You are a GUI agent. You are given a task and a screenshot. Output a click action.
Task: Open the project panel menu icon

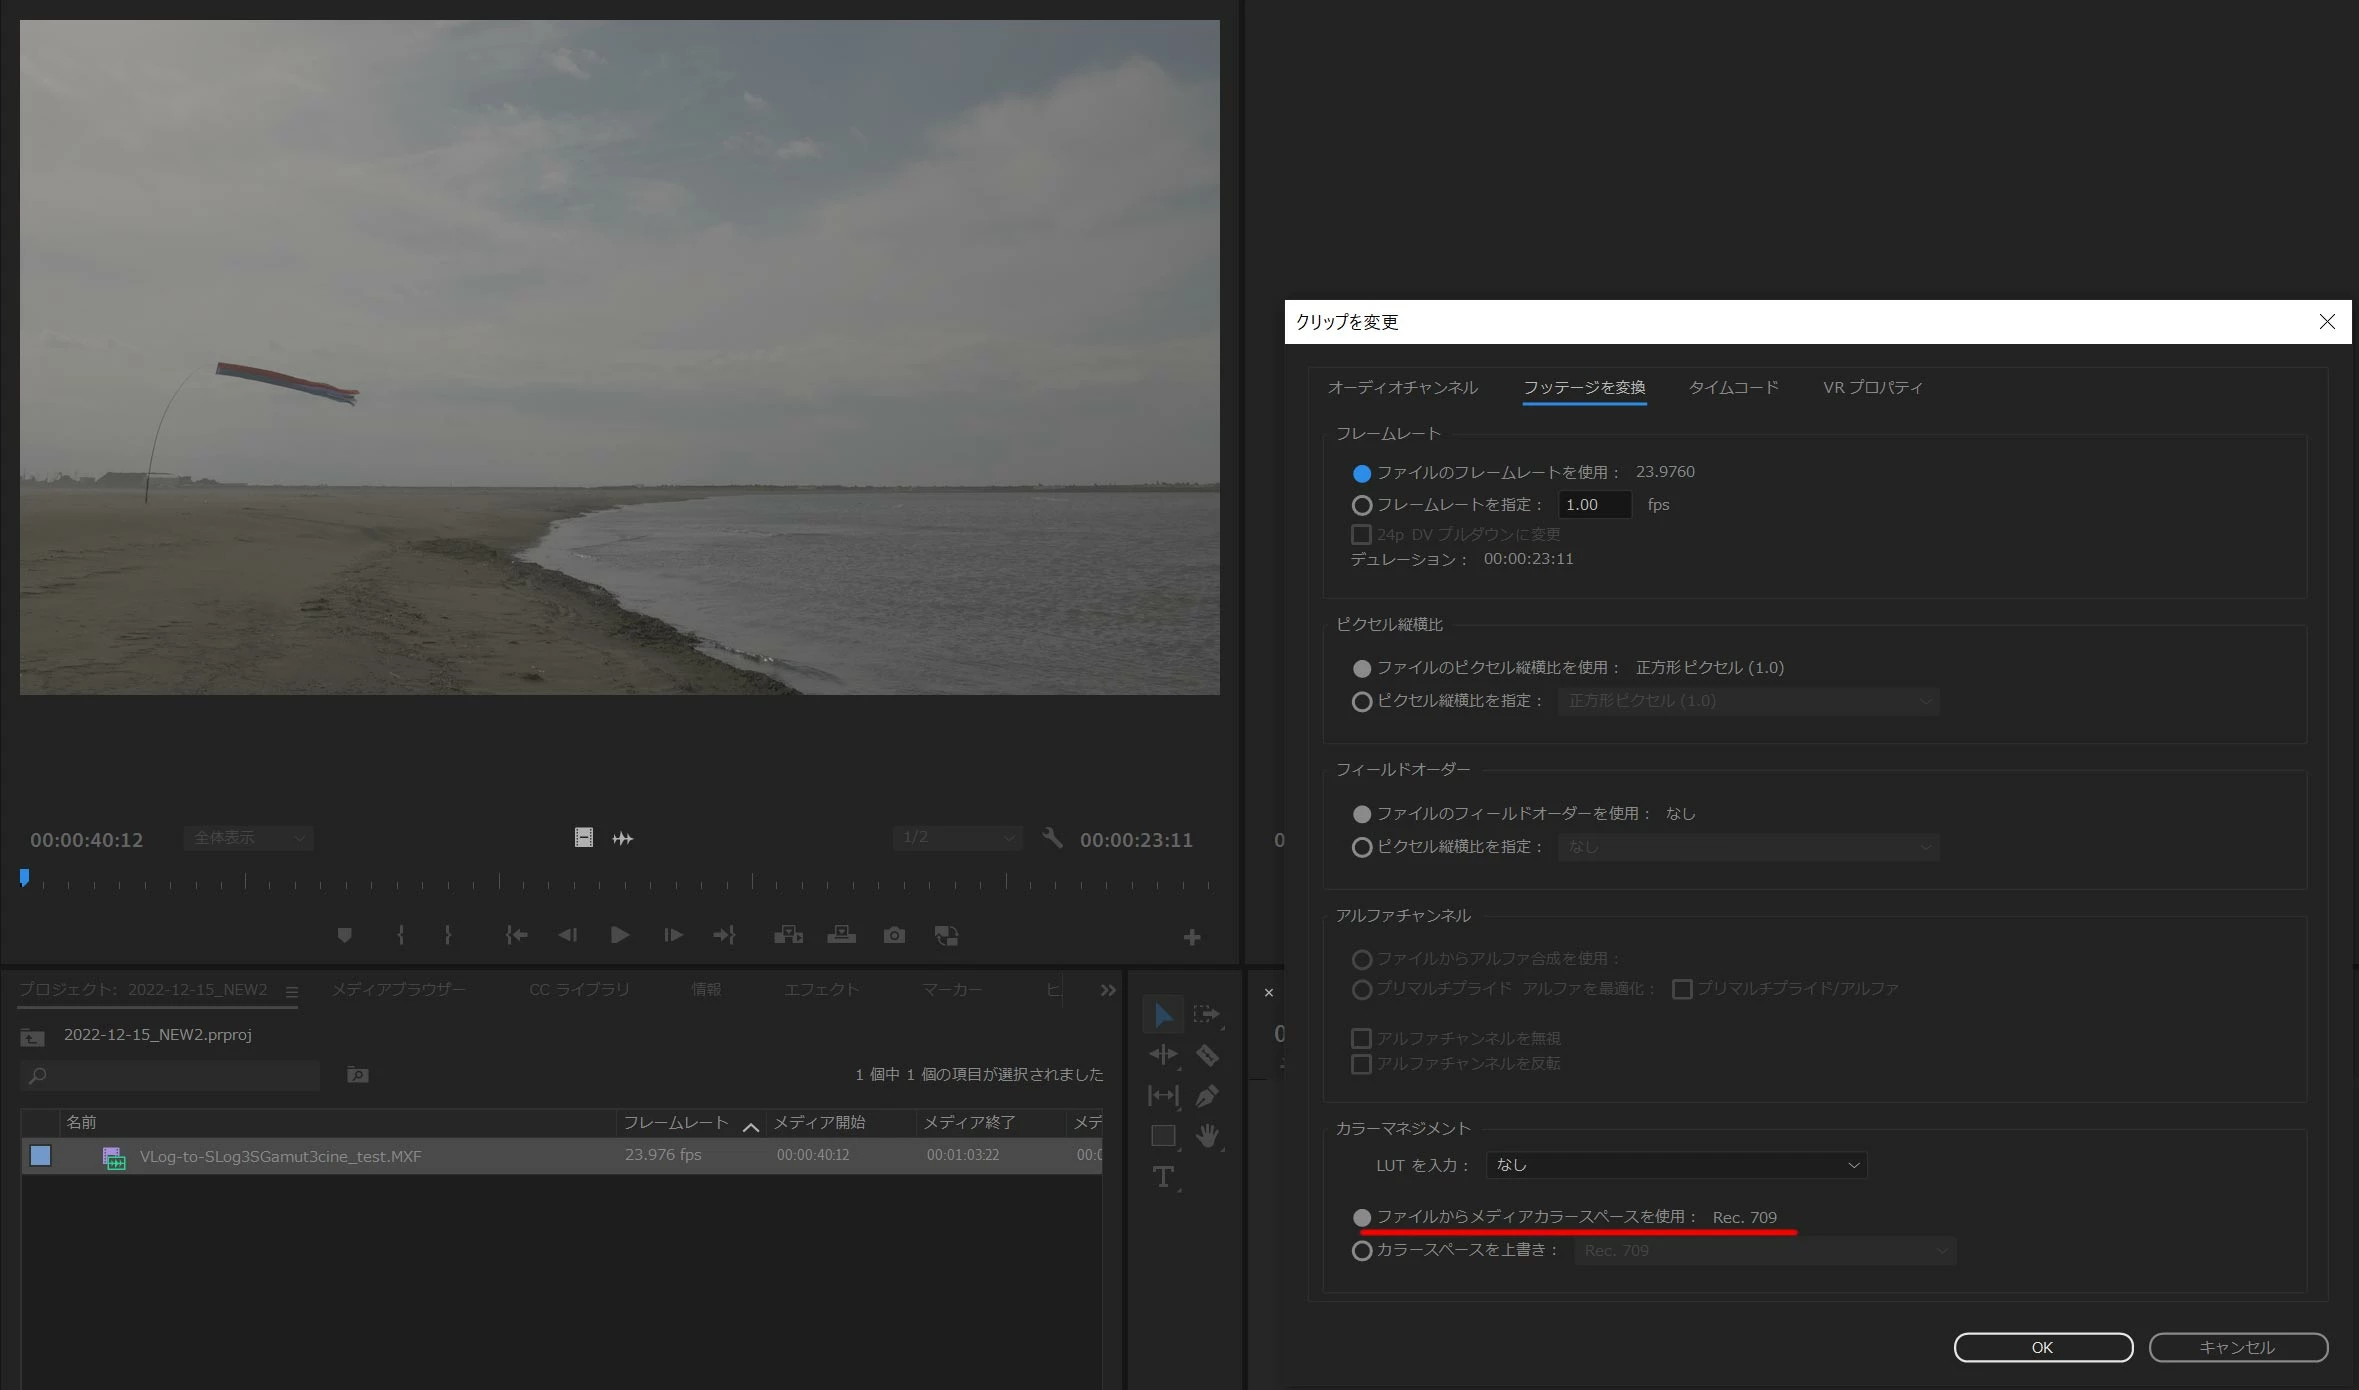[x=292, y=992]
